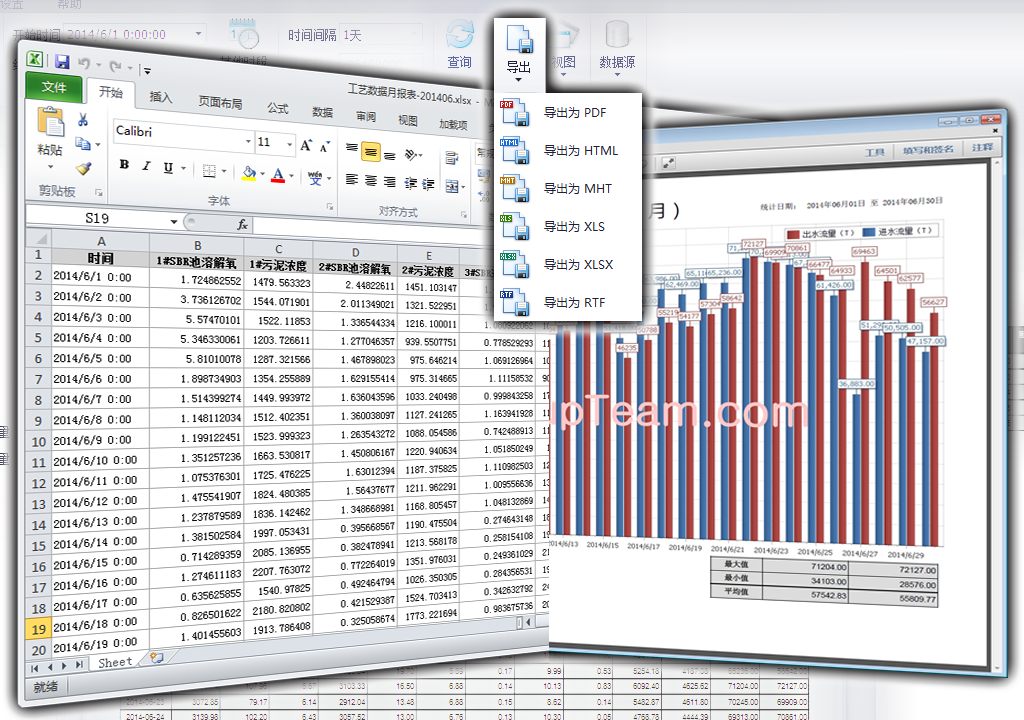
Task: Click the bottom align icon
Action: point(389,155)
